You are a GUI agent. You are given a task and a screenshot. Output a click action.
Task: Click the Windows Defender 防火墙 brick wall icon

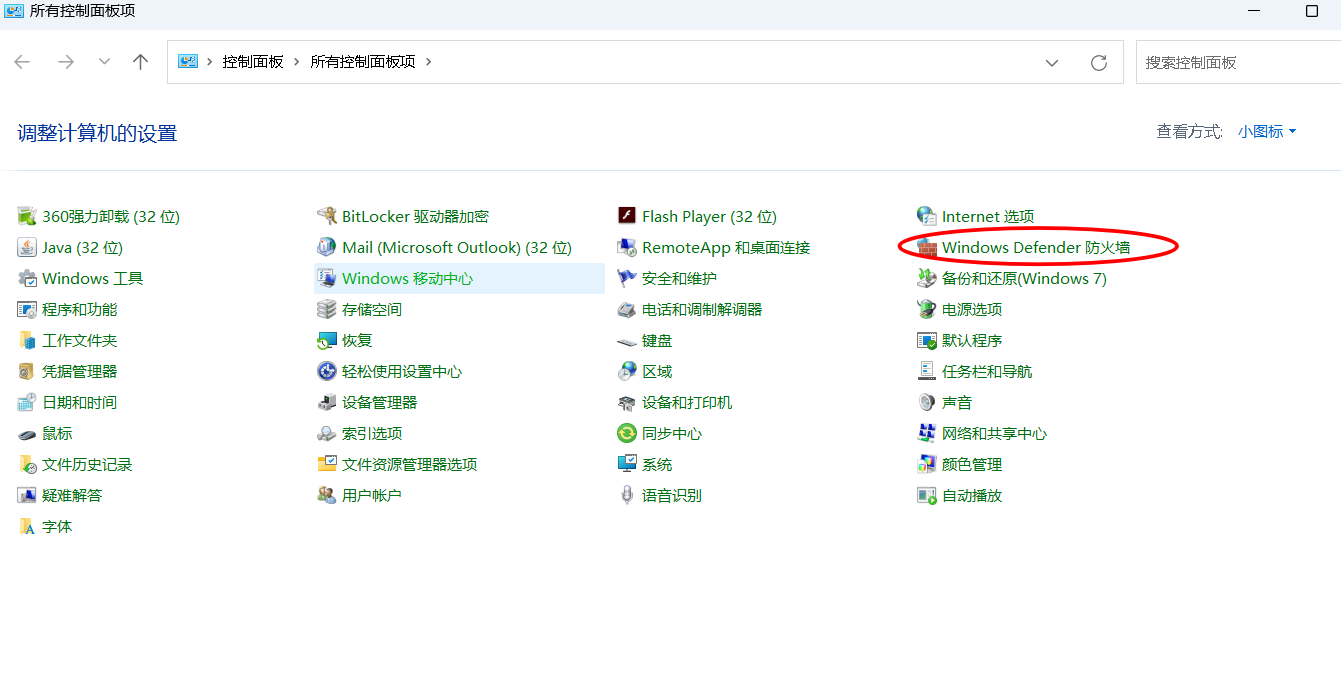pyautogui.click(x=926, y=247)
